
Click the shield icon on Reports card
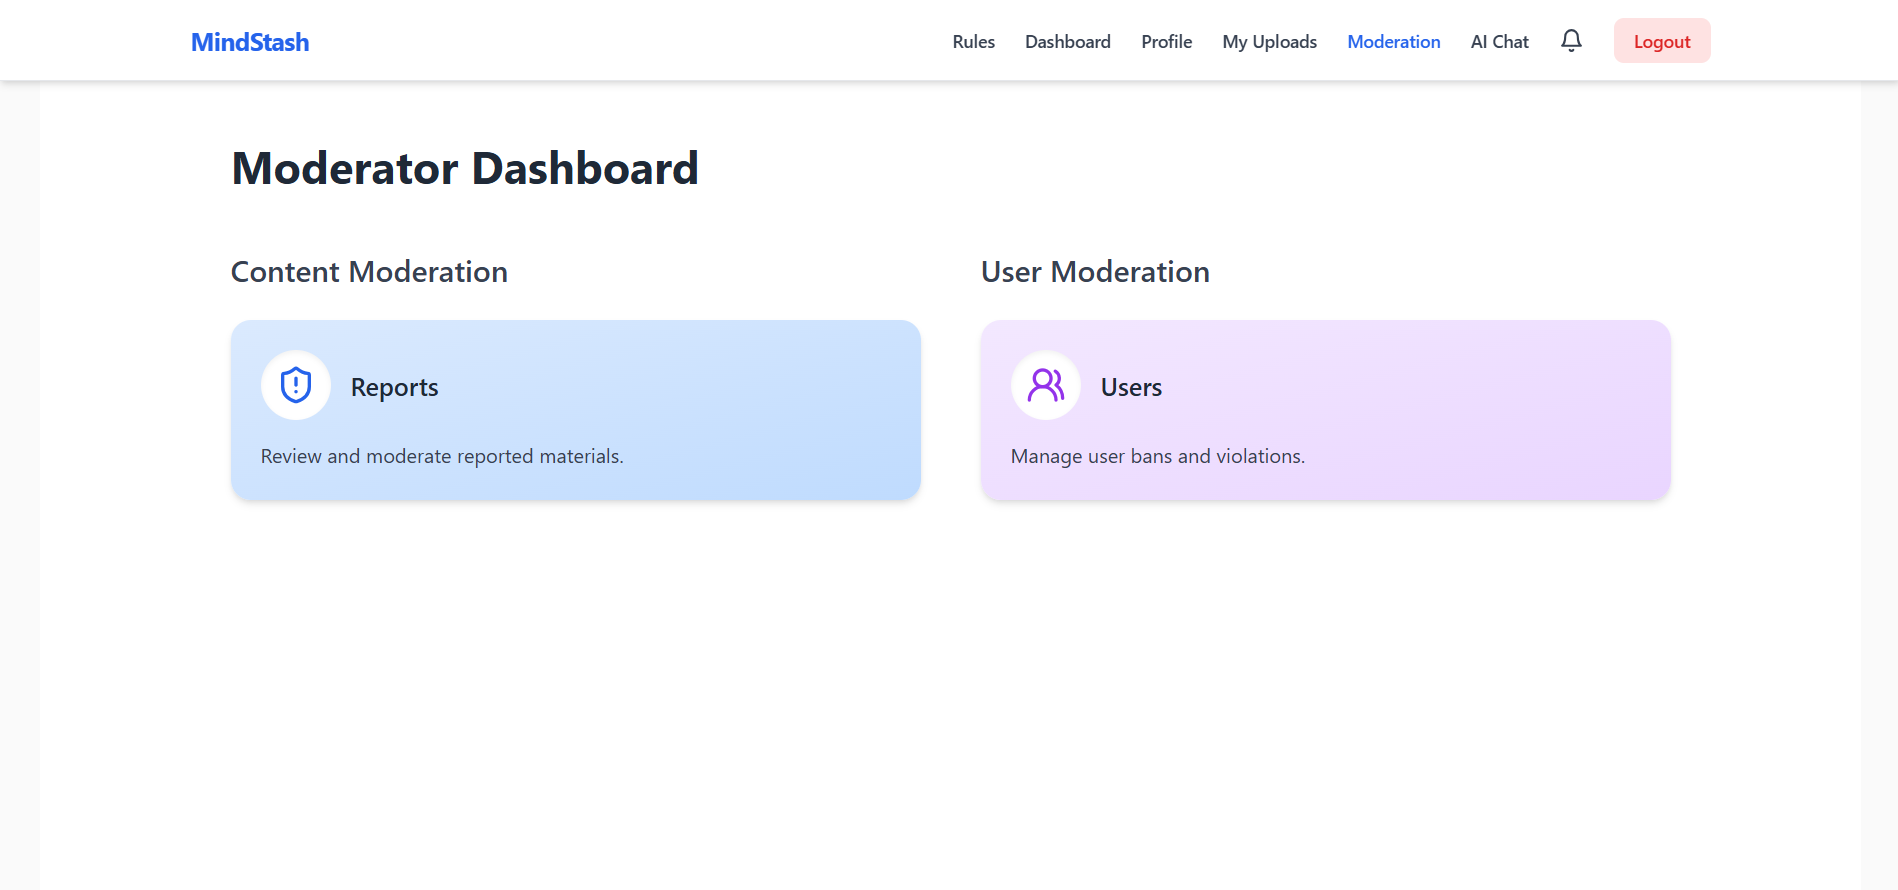[x=296, y=385]
